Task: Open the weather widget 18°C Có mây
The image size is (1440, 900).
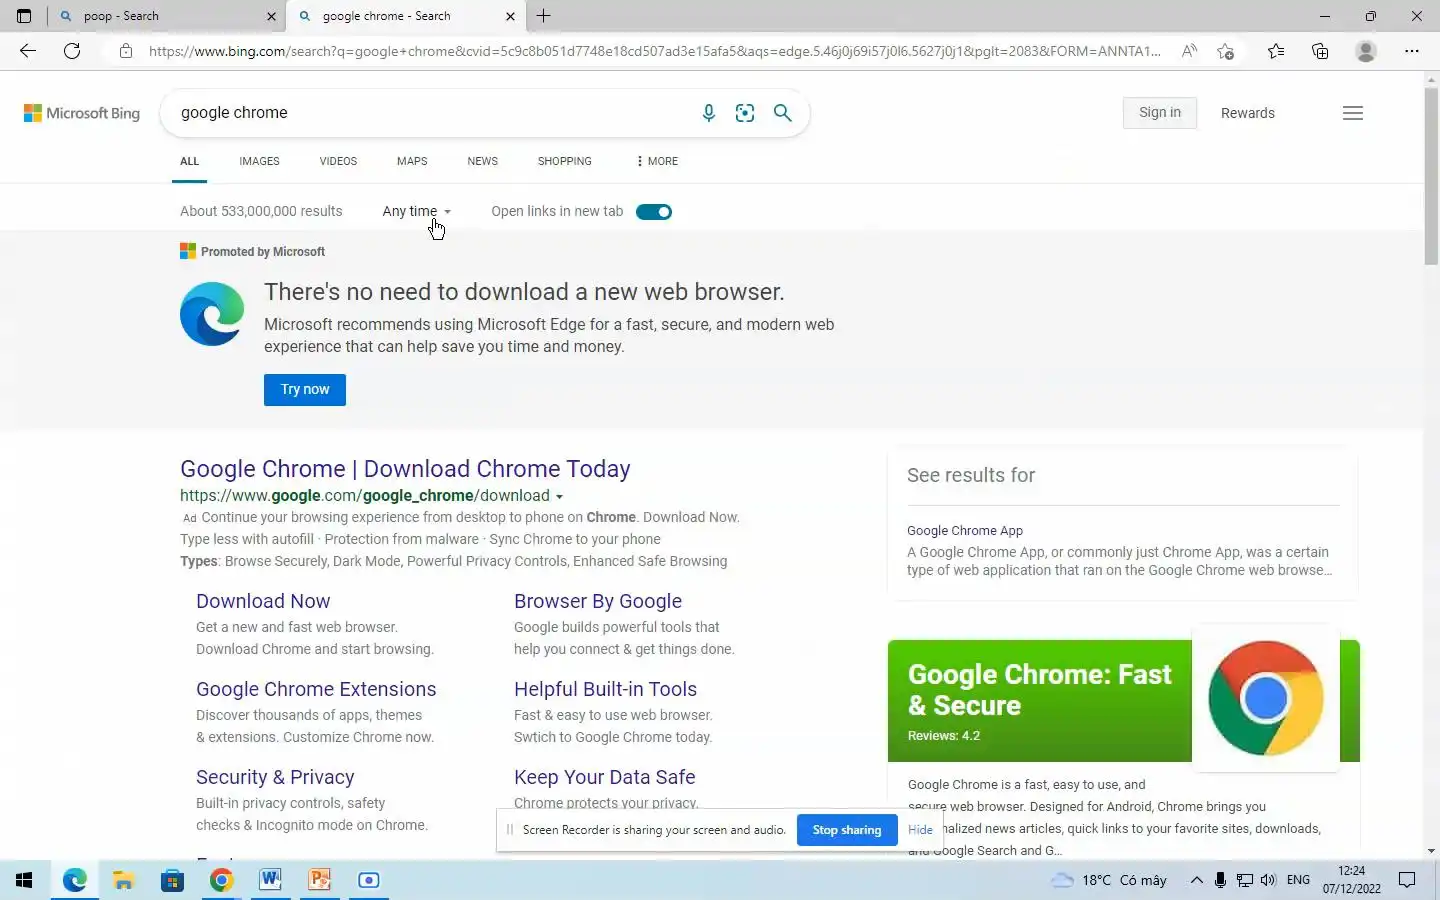Action: [1110, 880]
